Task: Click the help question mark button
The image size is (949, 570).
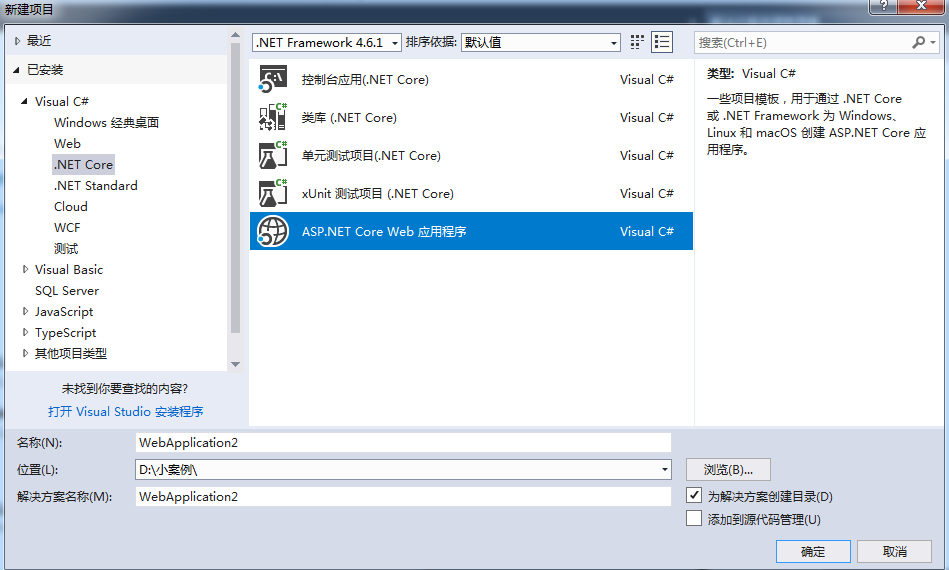Action: 884,6
